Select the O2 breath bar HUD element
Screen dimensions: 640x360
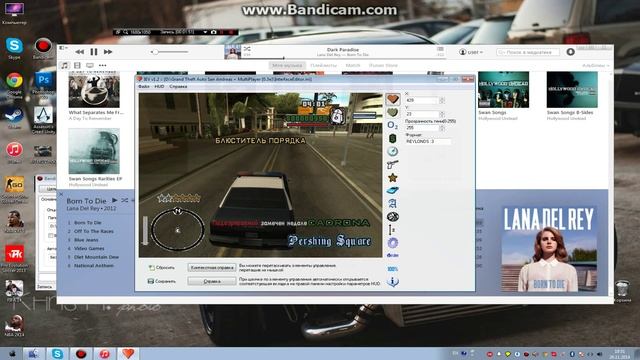click(393, 125)
